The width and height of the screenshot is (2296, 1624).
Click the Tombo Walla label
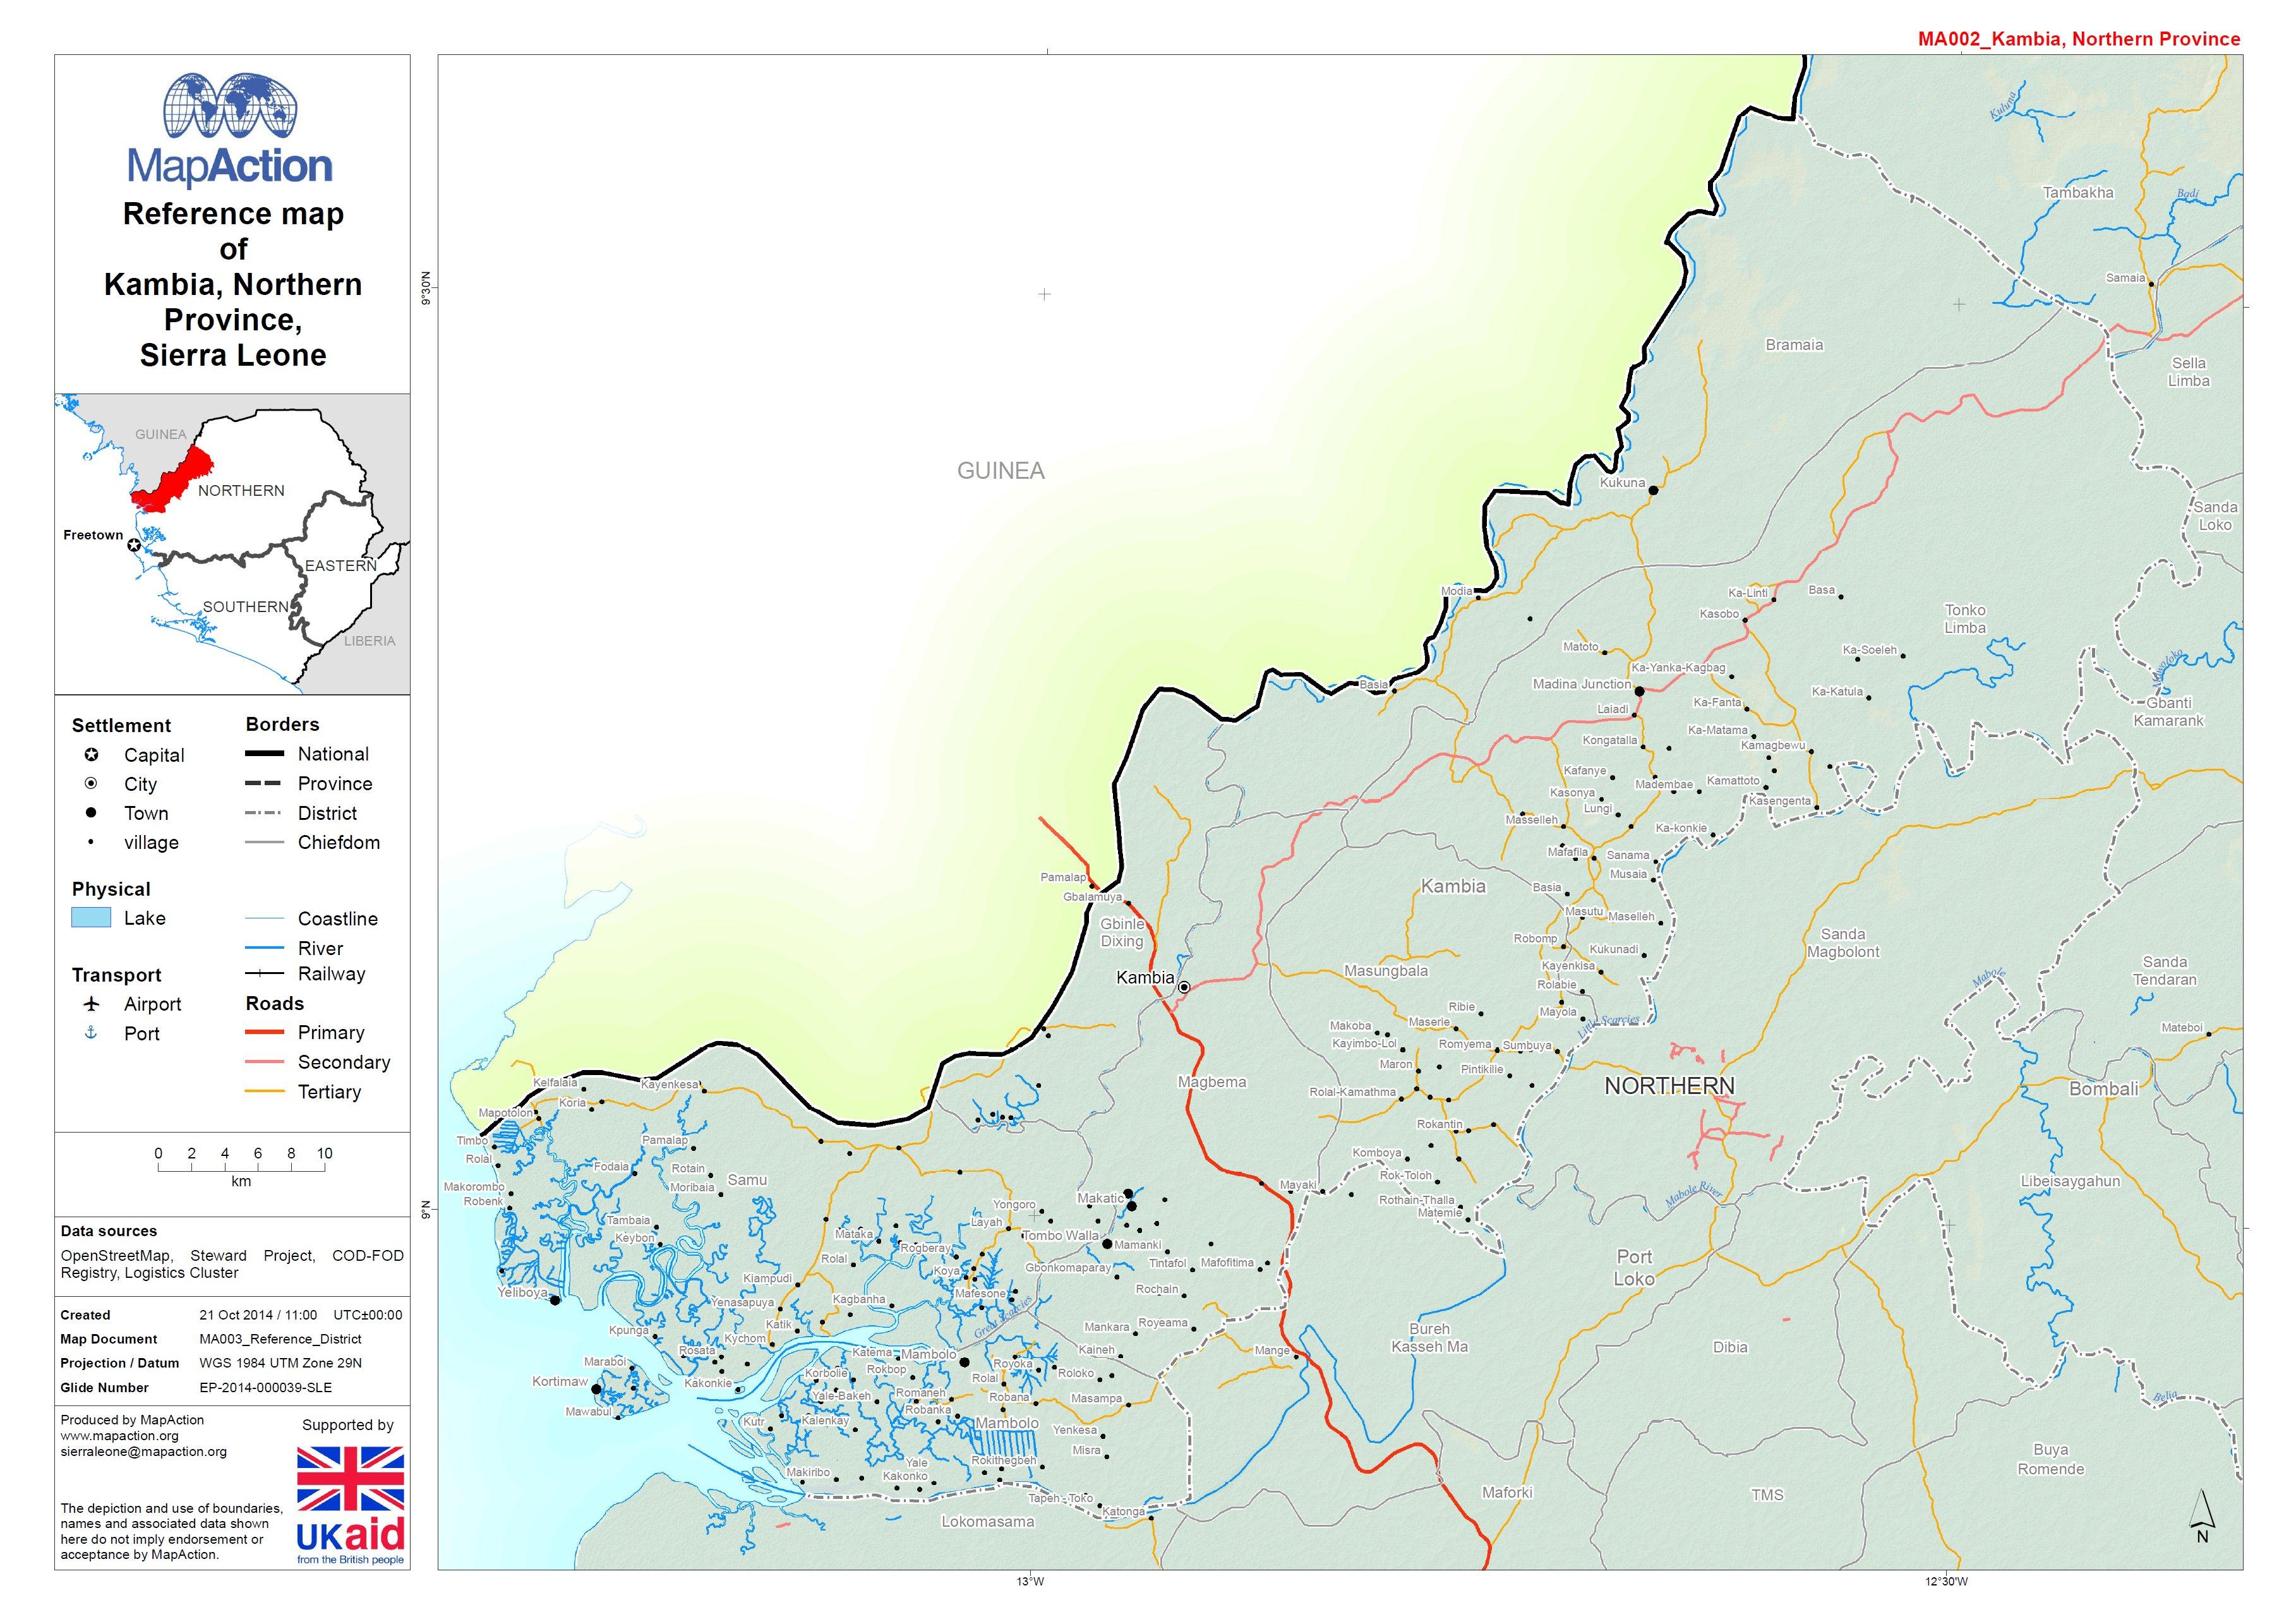pyautogui.click(x=1060, y=1236)
